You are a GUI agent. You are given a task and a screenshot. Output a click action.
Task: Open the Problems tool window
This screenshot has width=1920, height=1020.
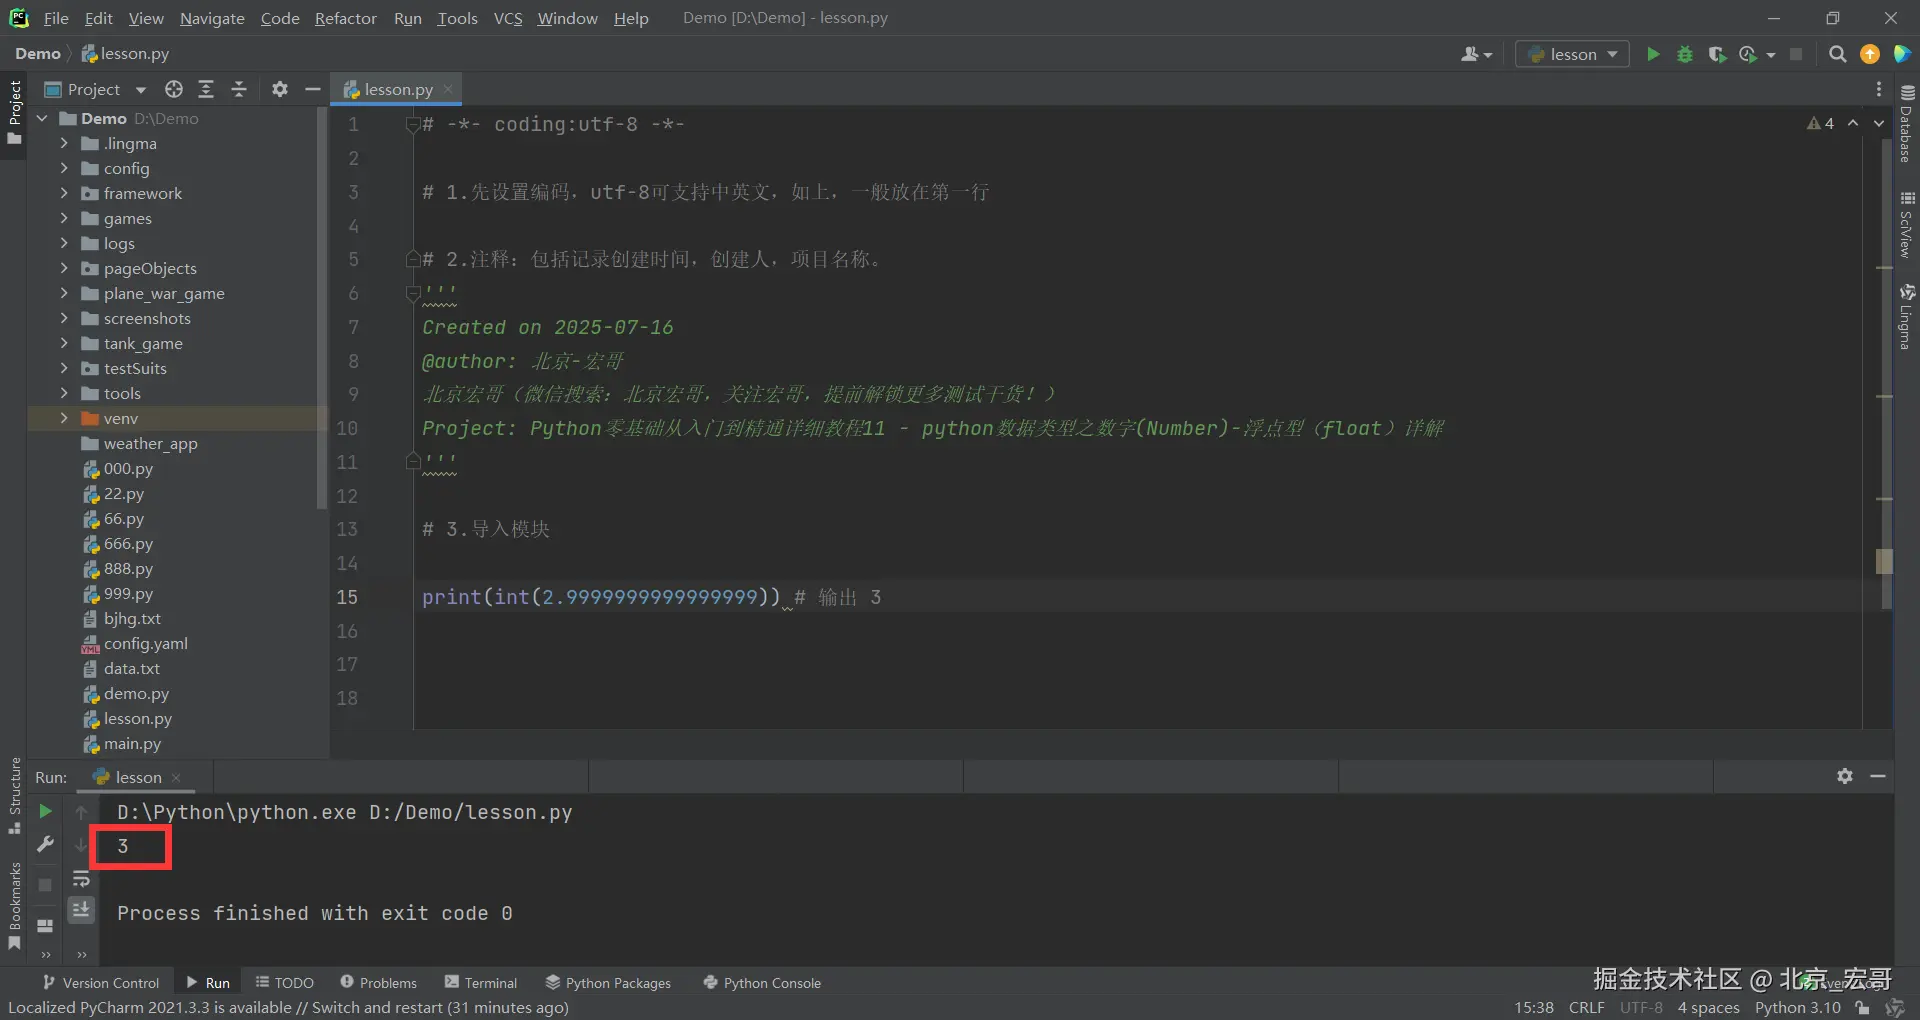point(378,983)
